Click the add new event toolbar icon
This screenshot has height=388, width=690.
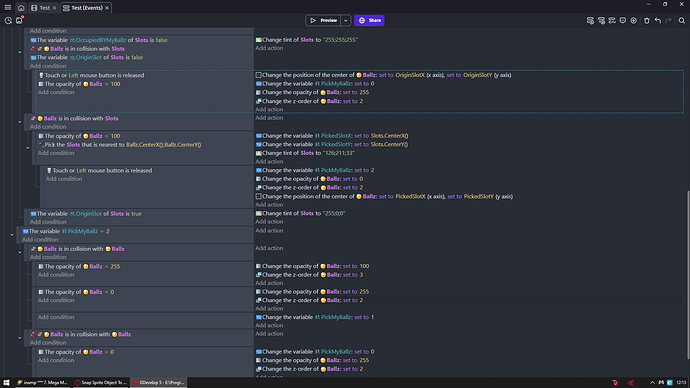(590, 20)
